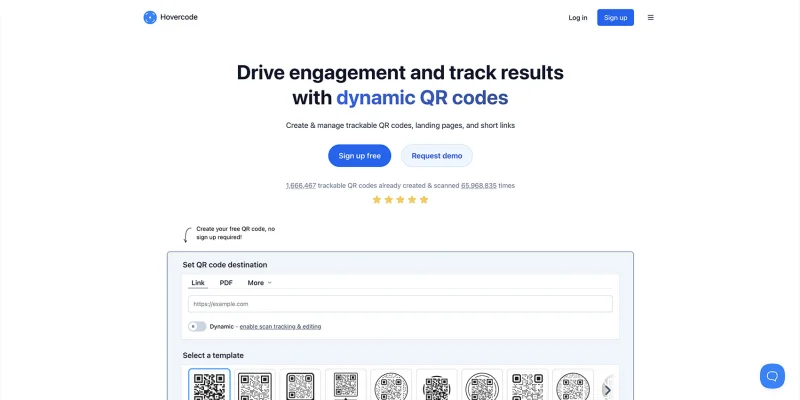Choose the second QR code template
The height and width of the screenshot is (400, 800).
tap(255, 386)
